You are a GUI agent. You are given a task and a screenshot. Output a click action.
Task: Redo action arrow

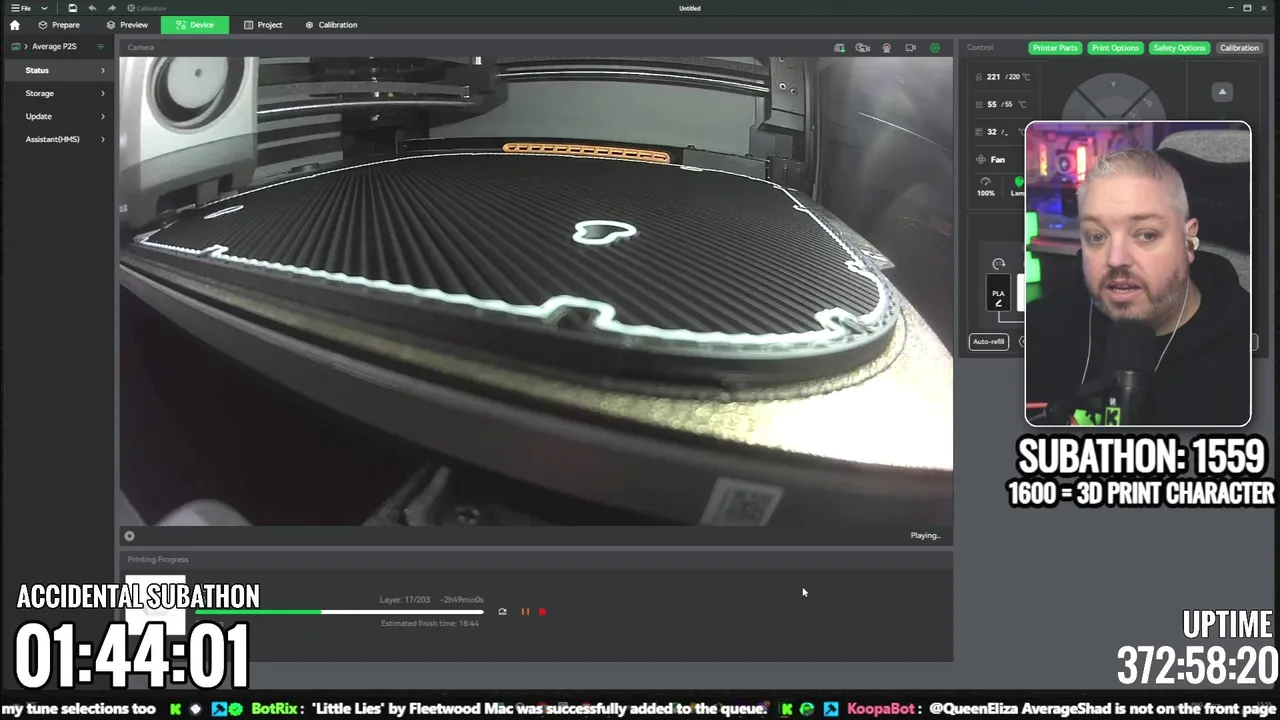[111, 8]
